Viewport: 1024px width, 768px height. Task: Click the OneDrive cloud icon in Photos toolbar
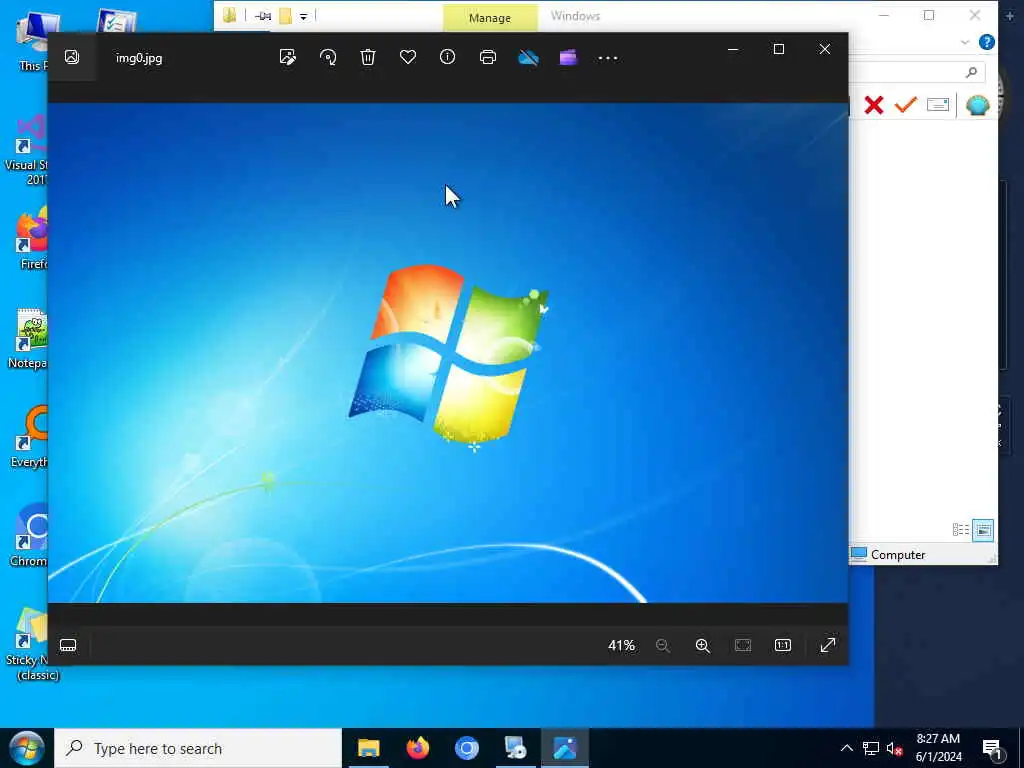pyautogui.click(x=528, y=57)
